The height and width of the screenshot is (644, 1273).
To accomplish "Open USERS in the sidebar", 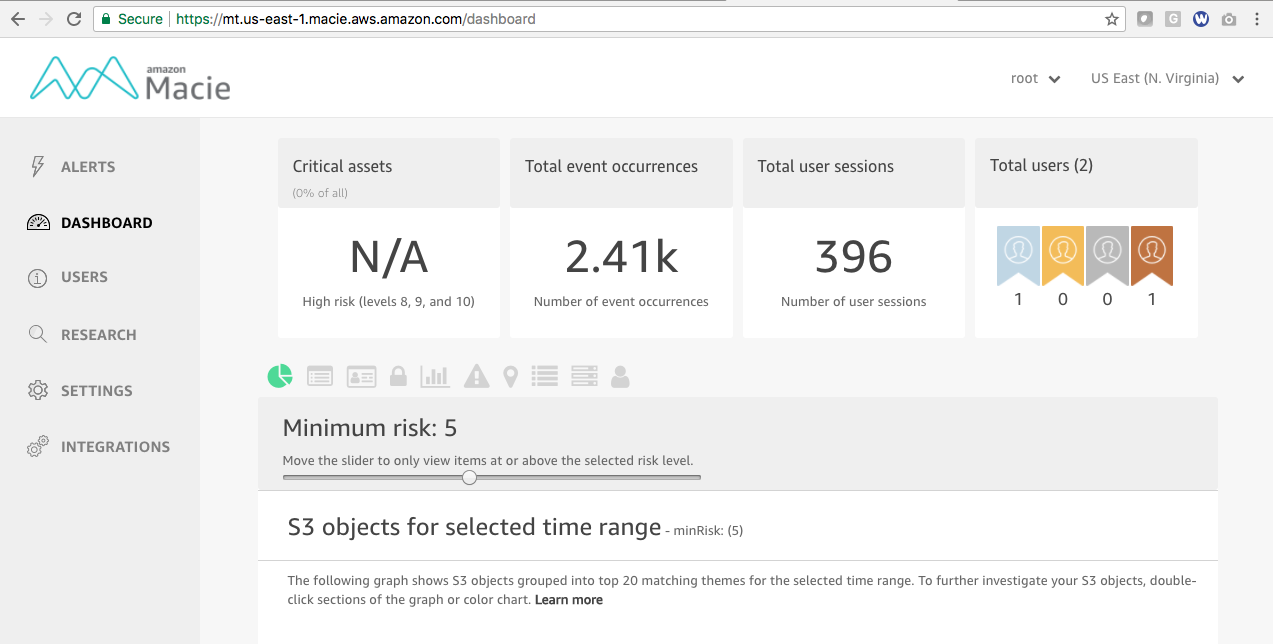I will tap(84, 277).
